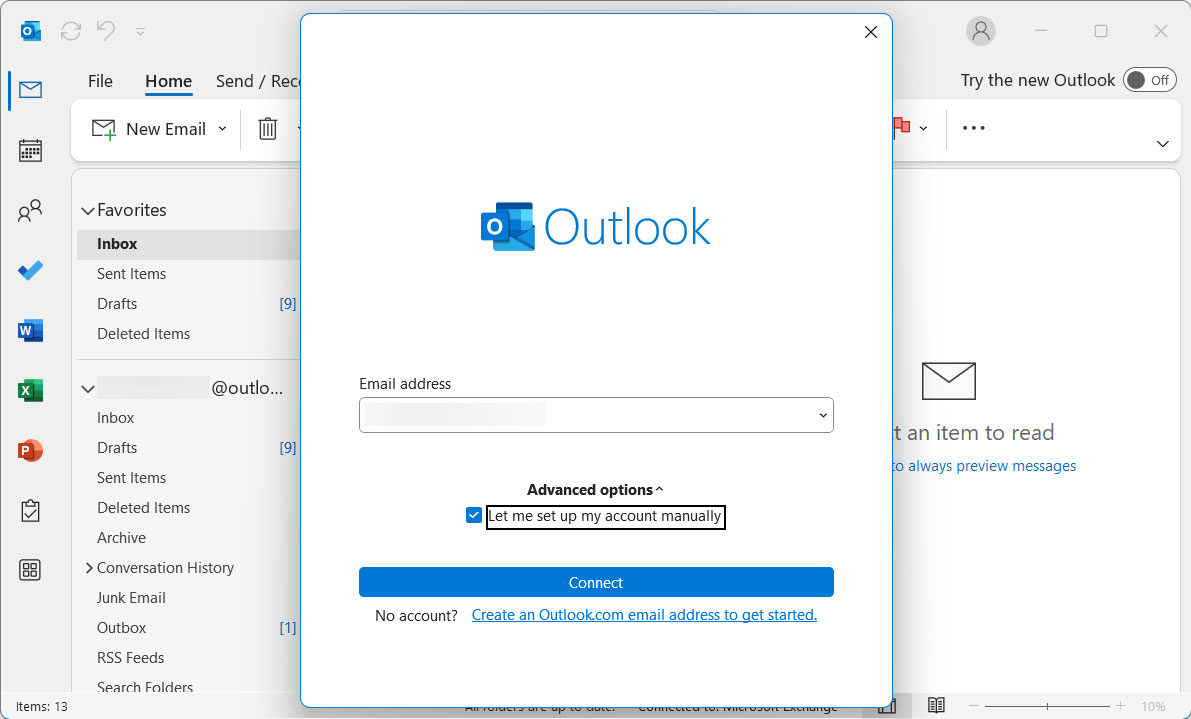Open PowerPoint from the sidebar
1191x719 pixels.
click(30, 450)
